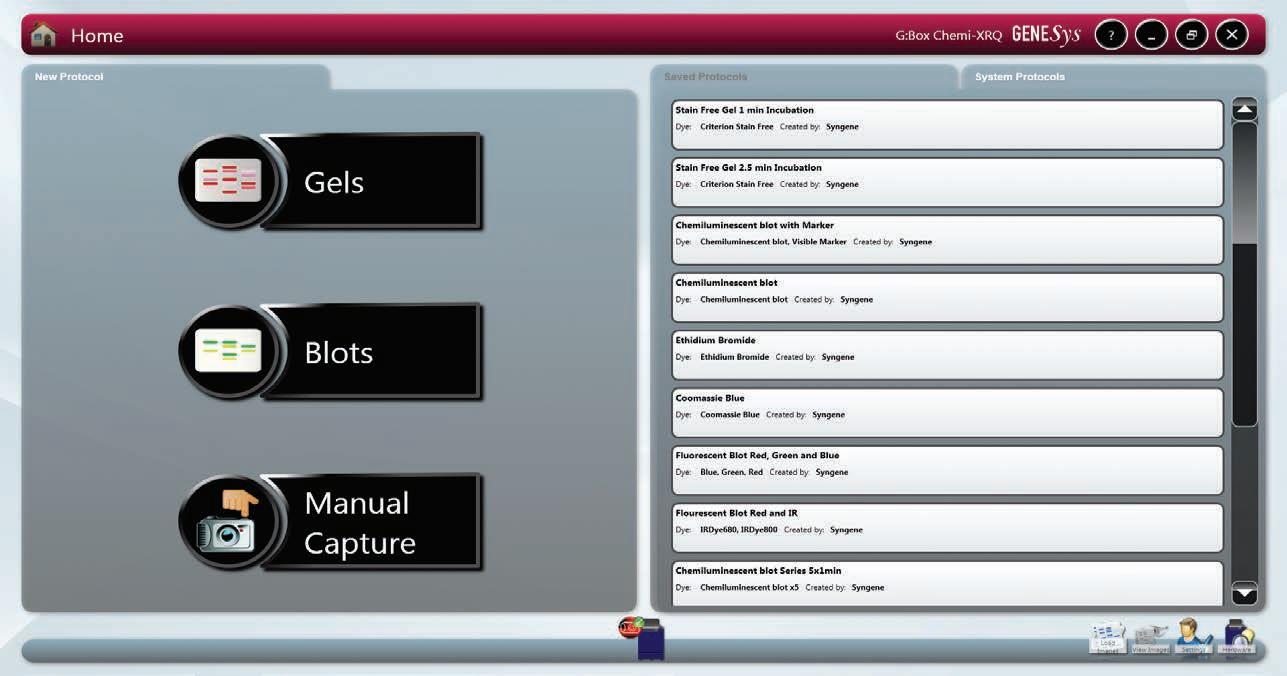Switch to the Saved Protocols tab
Image resolution: width=1287 pixels, height=676 pixels.
(x=705, y=77)
